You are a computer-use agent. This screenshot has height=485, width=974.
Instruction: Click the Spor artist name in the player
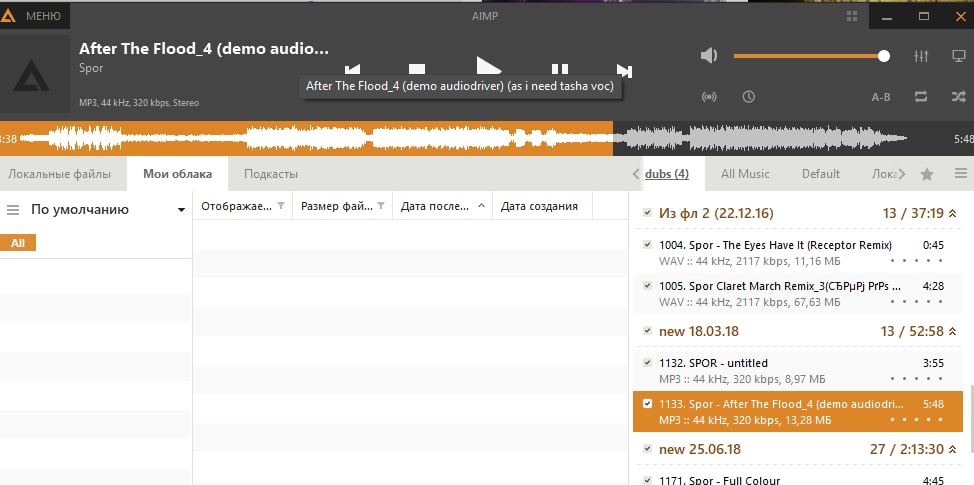91,68
